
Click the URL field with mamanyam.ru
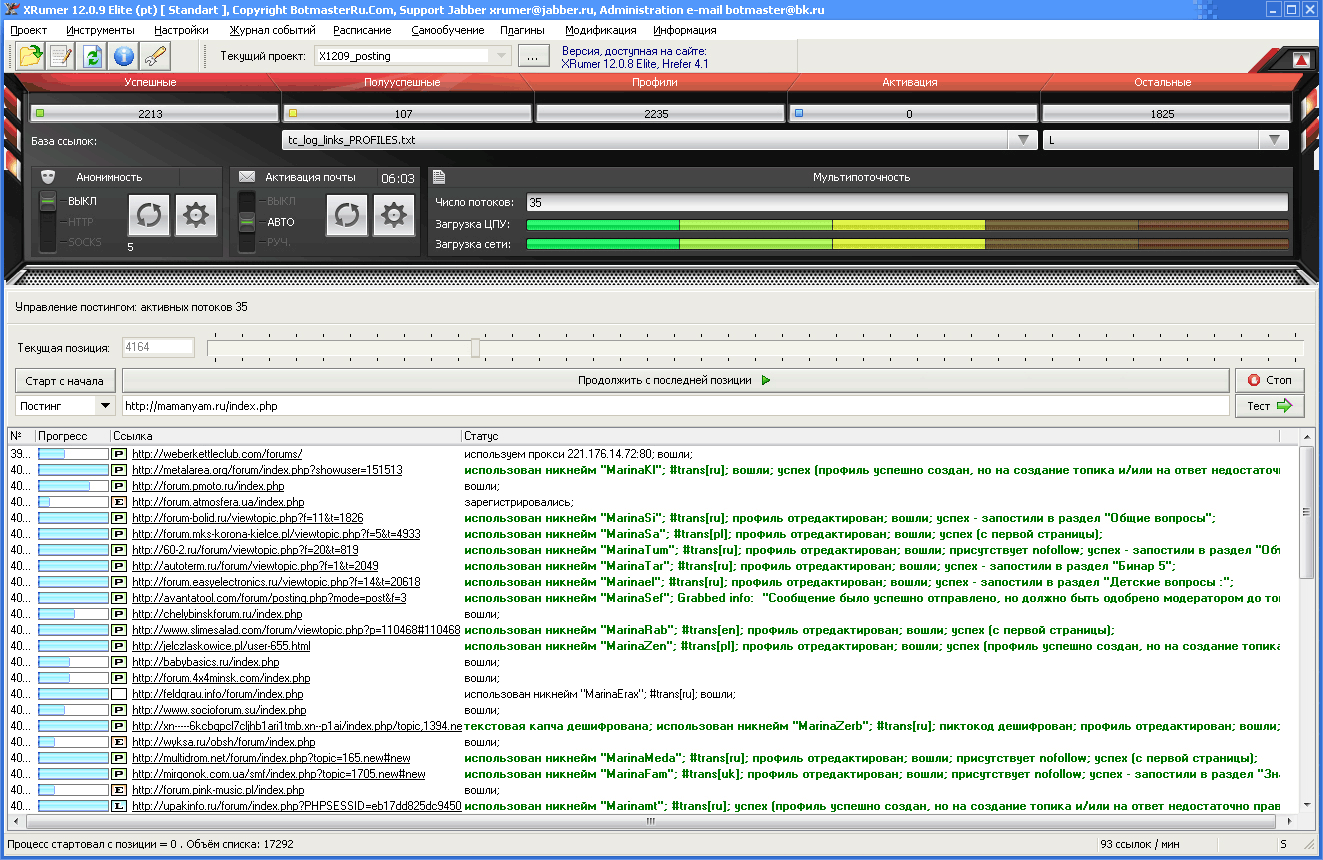(x=675, y=406)
